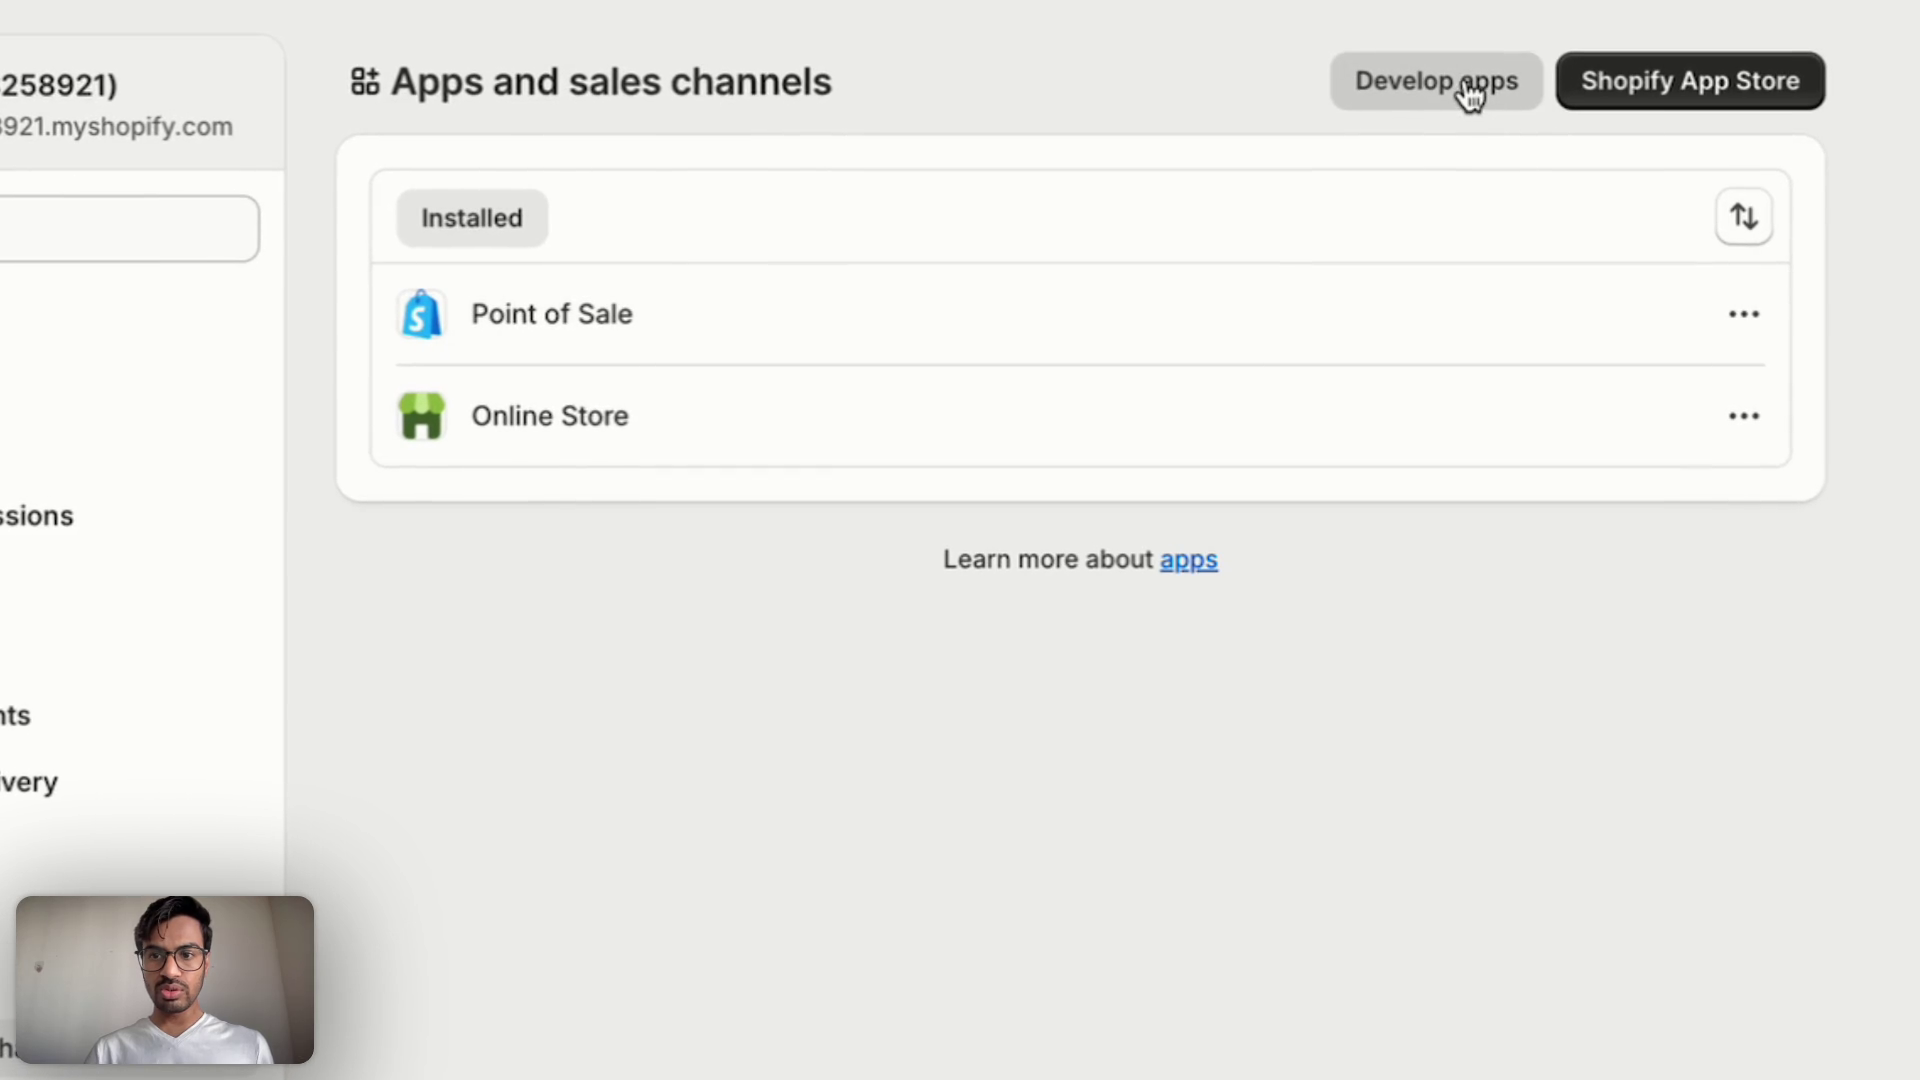This screenshot has width=1920, height=1080.
Task: Follow the blue 'apps' help link
Action: (x=1188, y=559)
